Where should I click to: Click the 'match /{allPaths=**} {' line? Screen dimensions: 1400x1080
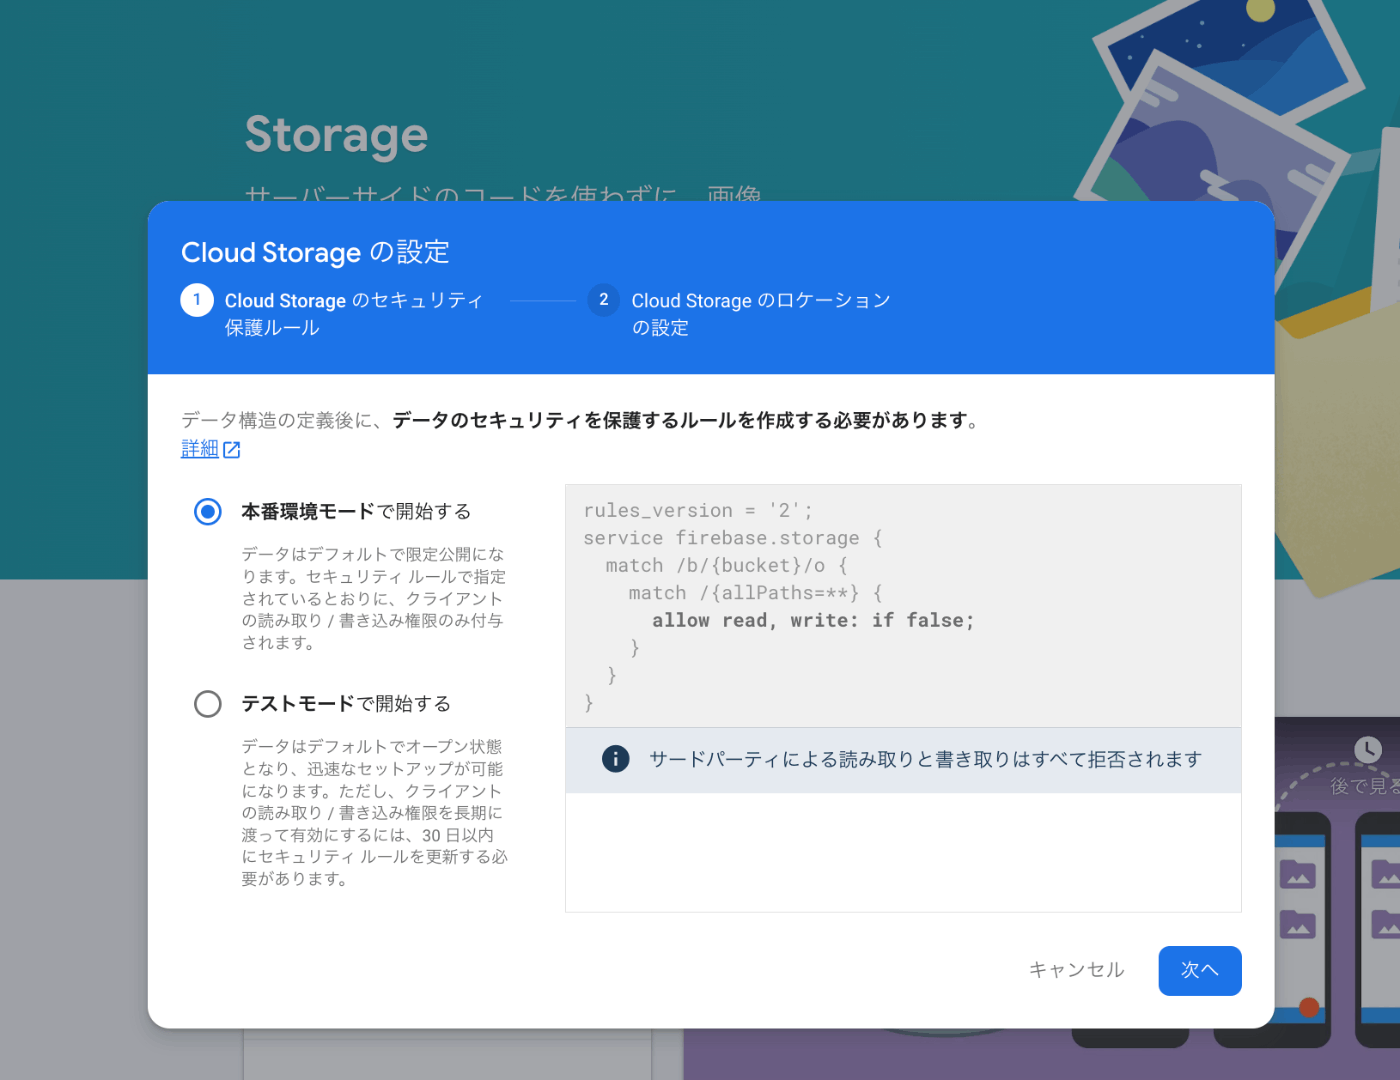(x=756, y=593)
